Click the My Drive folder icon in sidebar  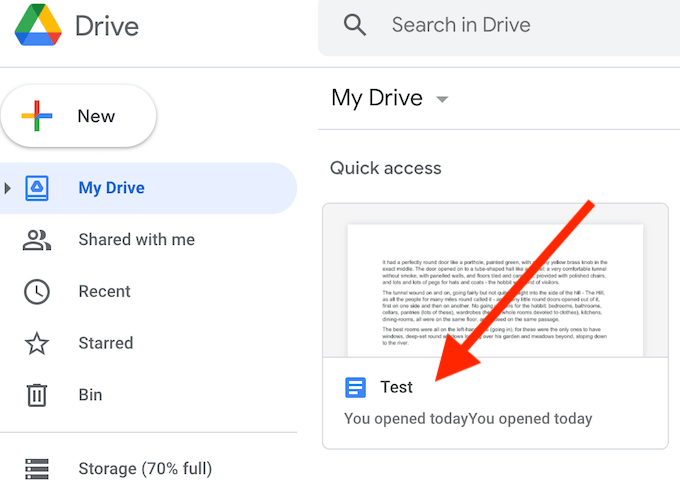pyautogui.click(x=37, y=188)
